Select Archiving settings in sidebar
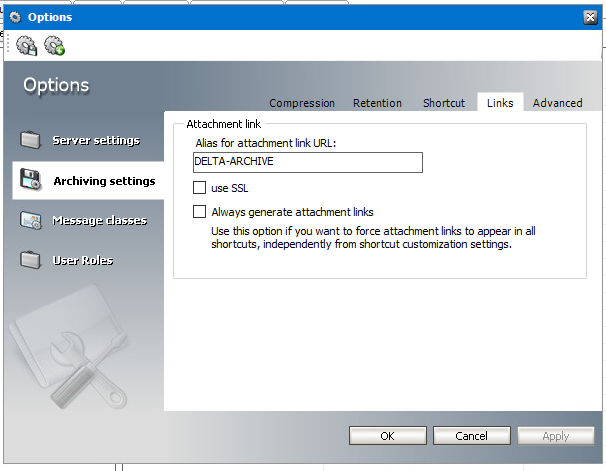 pyautogui.click(x=88, y=180)
